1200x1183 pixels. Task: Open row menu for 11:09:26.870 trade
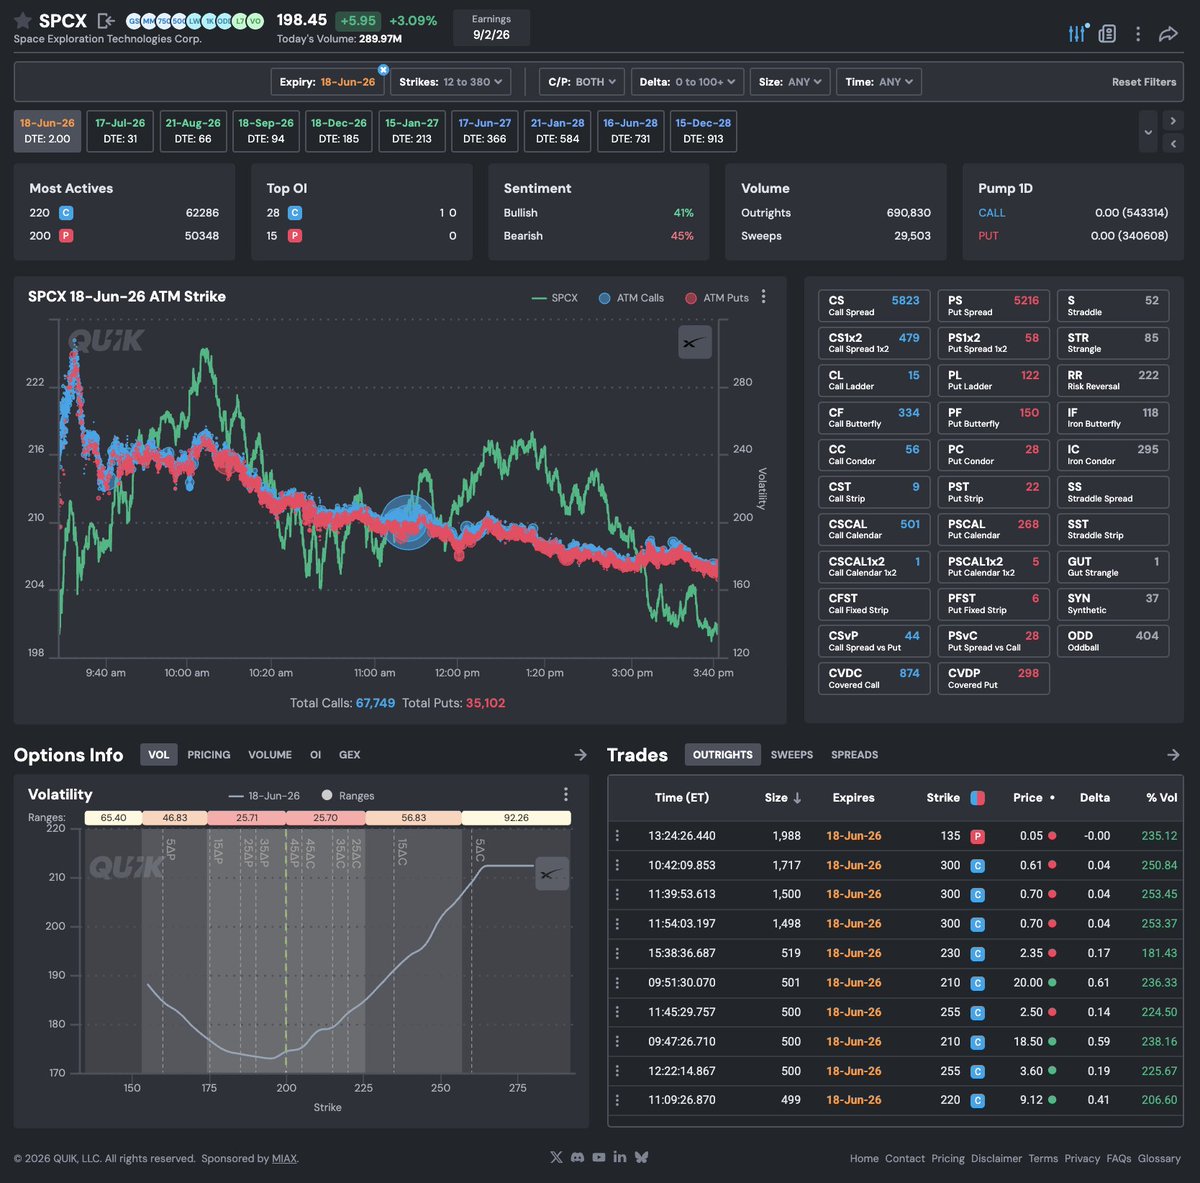[617, 1100]
